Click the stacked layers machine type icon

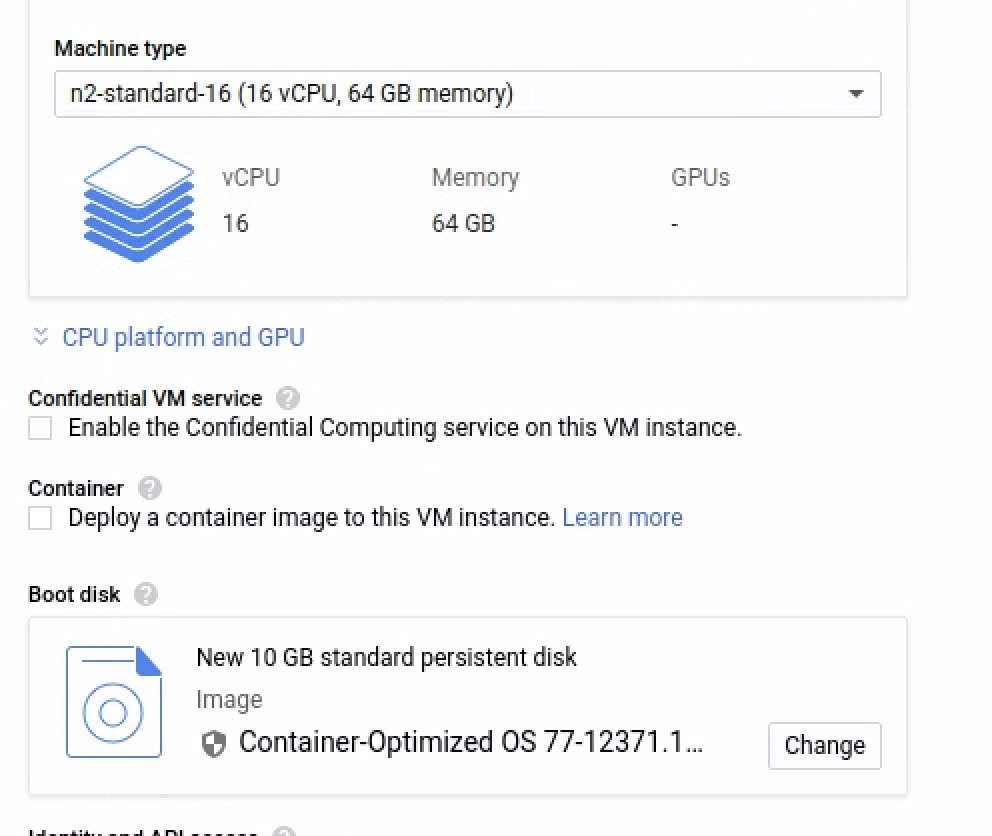tap(138, 204)
